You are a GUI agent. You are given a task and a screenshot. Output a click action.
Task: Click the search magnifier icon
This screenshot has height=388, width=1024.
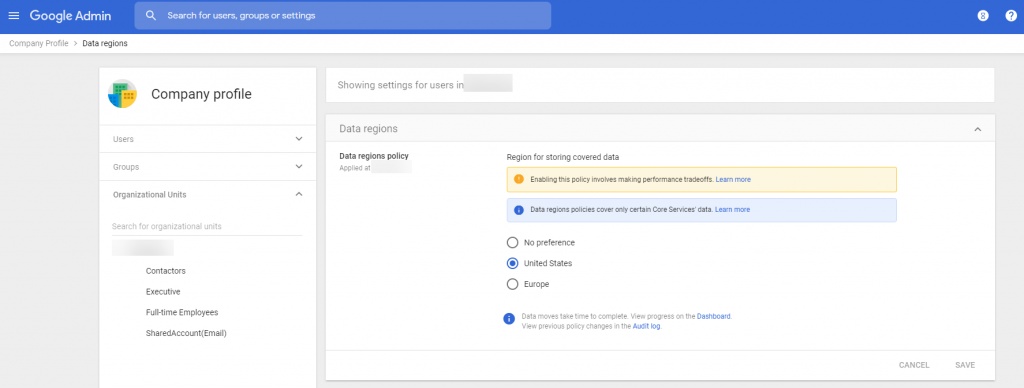point(151,16)
